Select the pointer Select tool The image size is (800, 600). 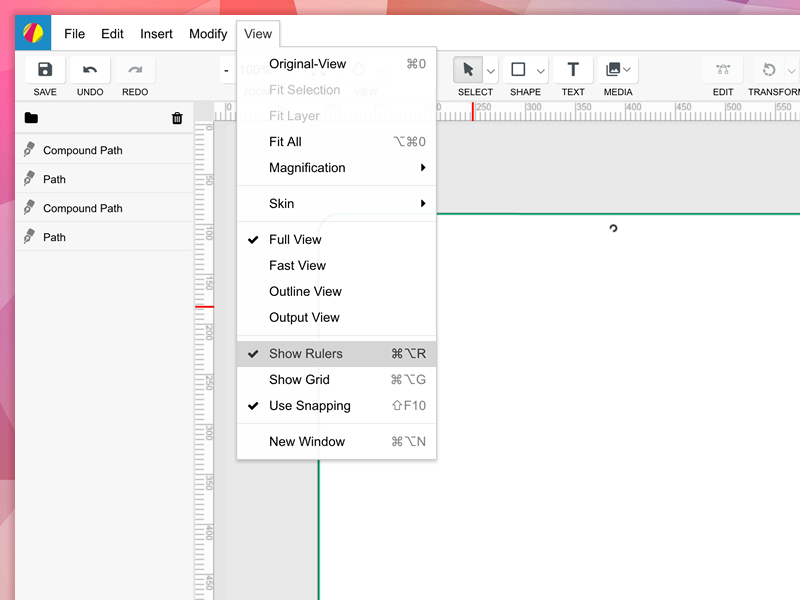470,70
